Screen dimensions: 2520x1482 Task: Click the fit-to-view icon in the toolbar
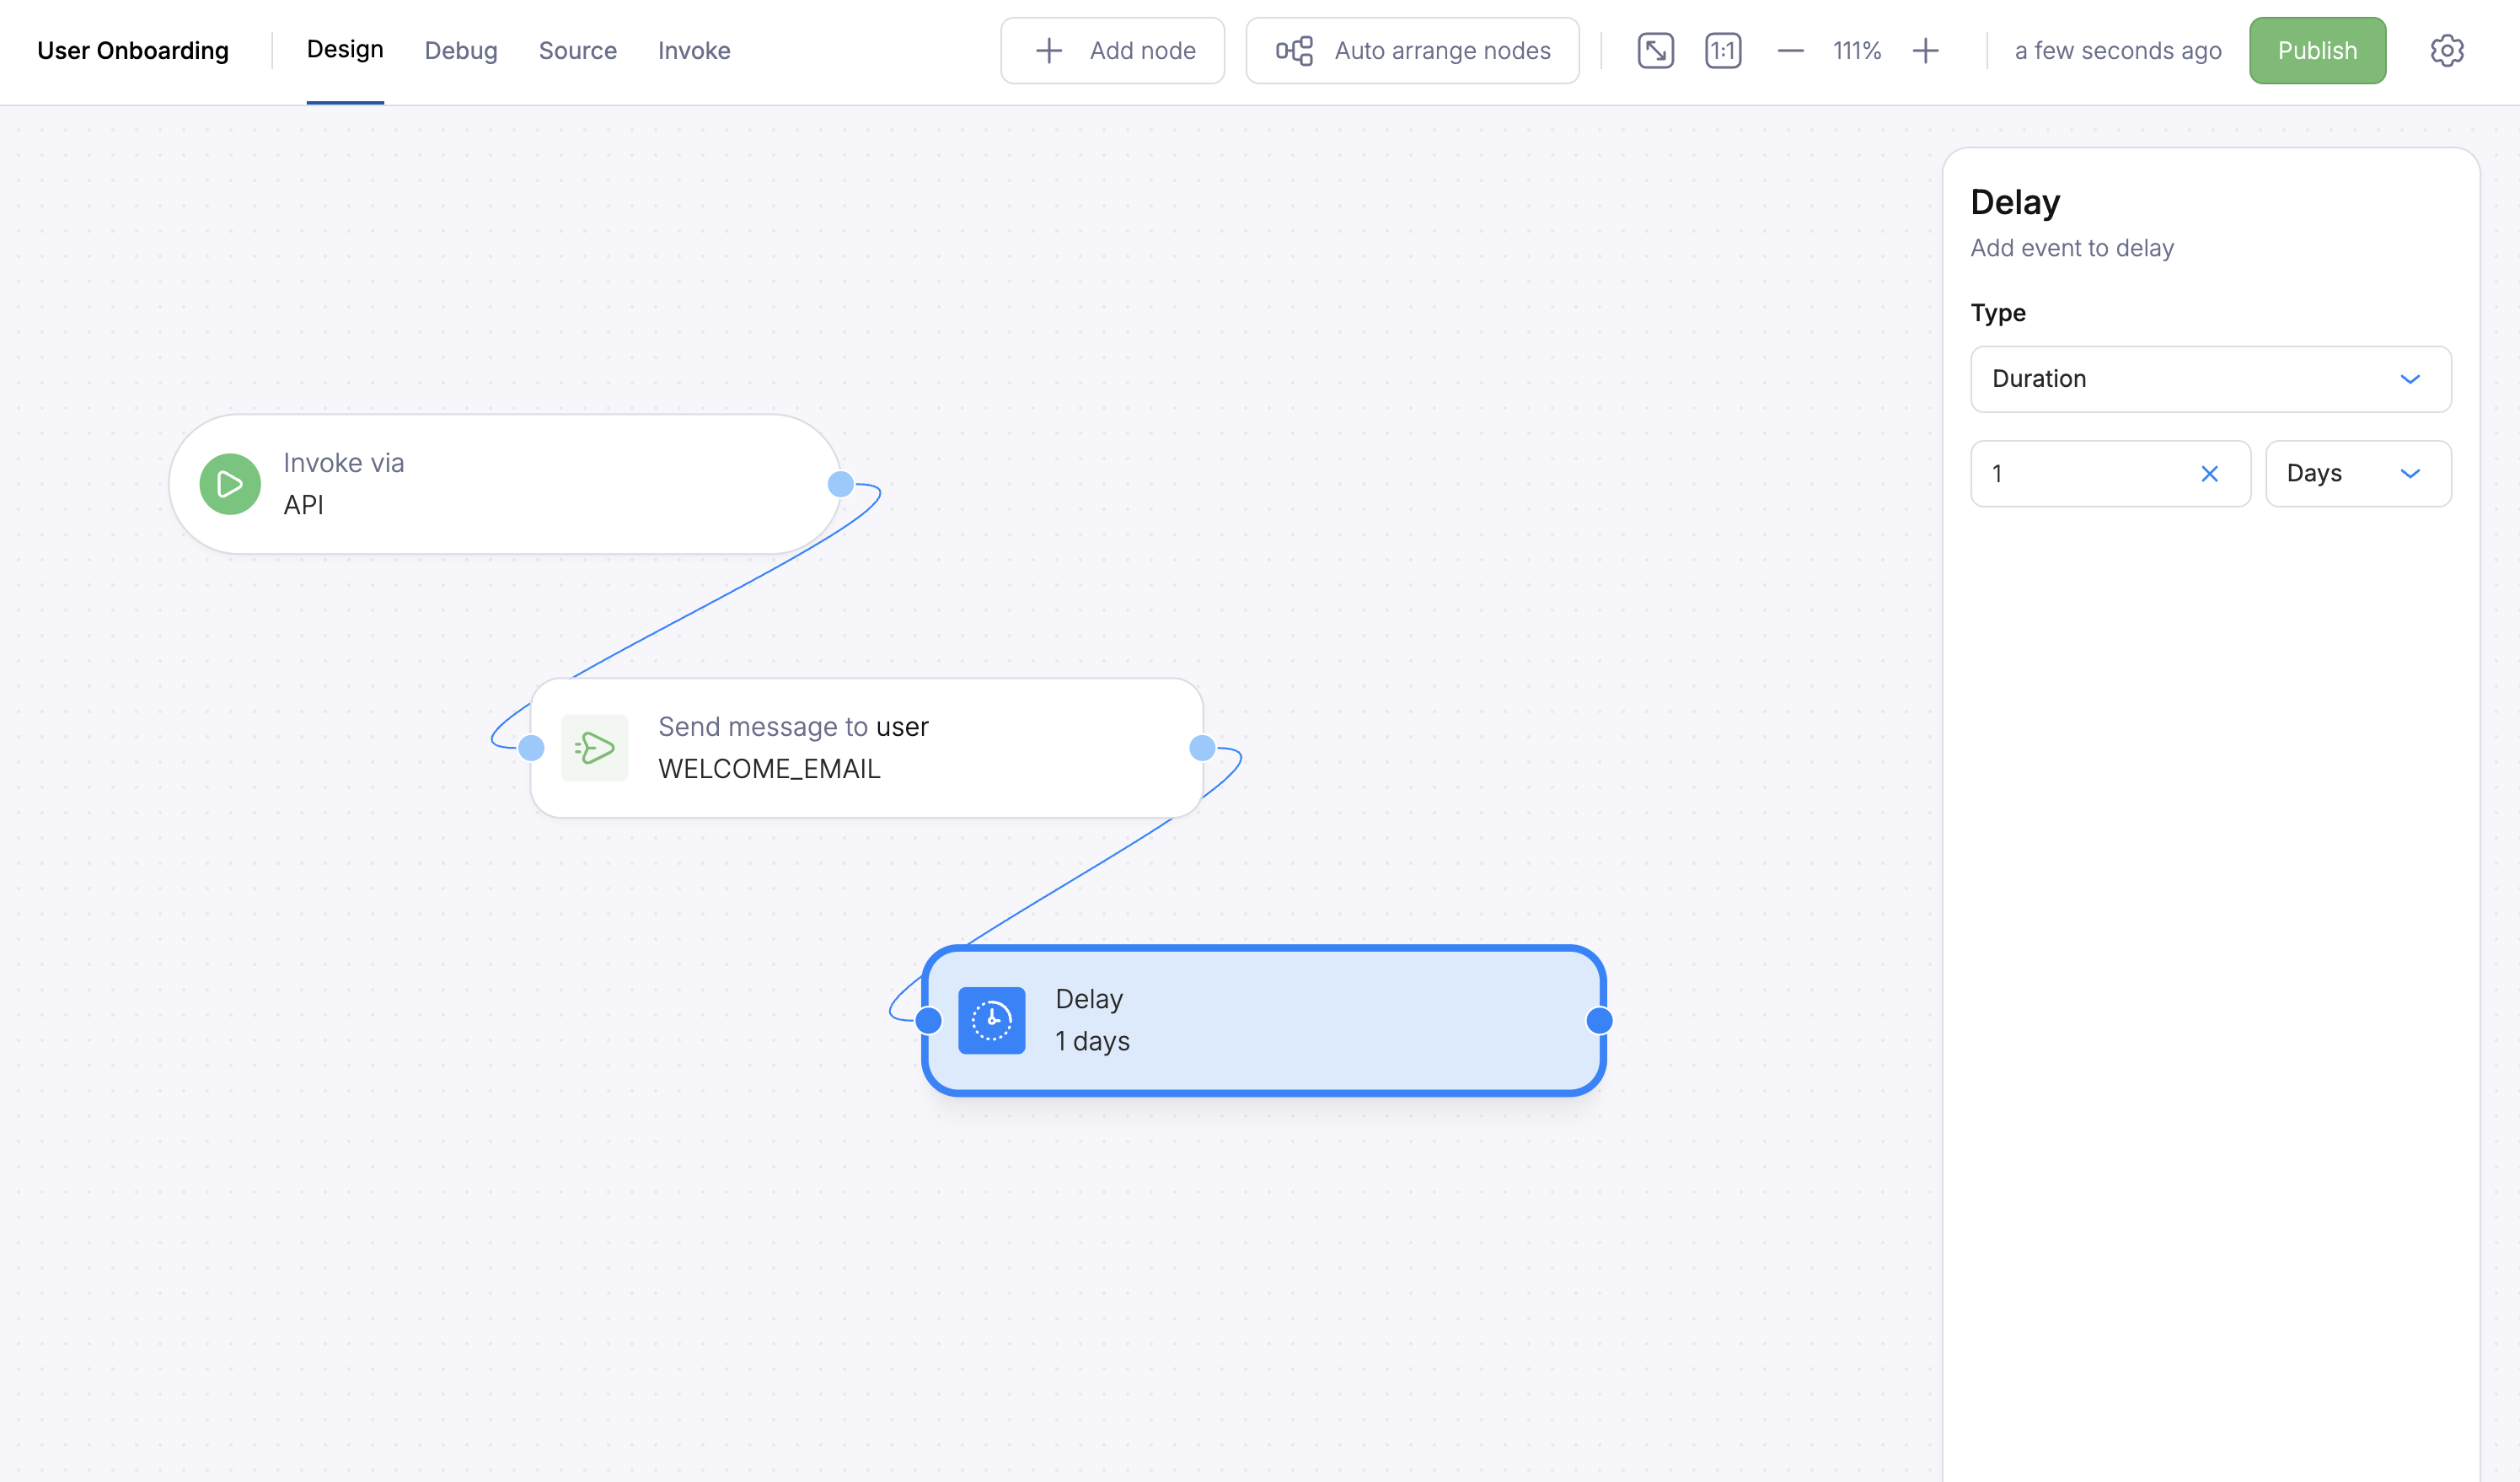tap(1655, 50)
